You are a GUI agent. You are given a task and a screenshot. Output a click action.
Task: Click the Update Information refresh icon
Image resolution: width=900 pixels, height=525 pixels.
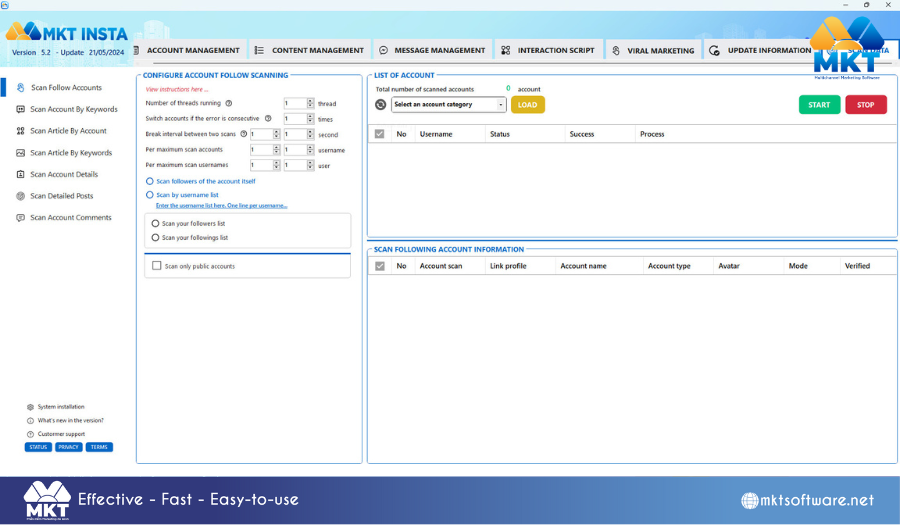point(715,50)
